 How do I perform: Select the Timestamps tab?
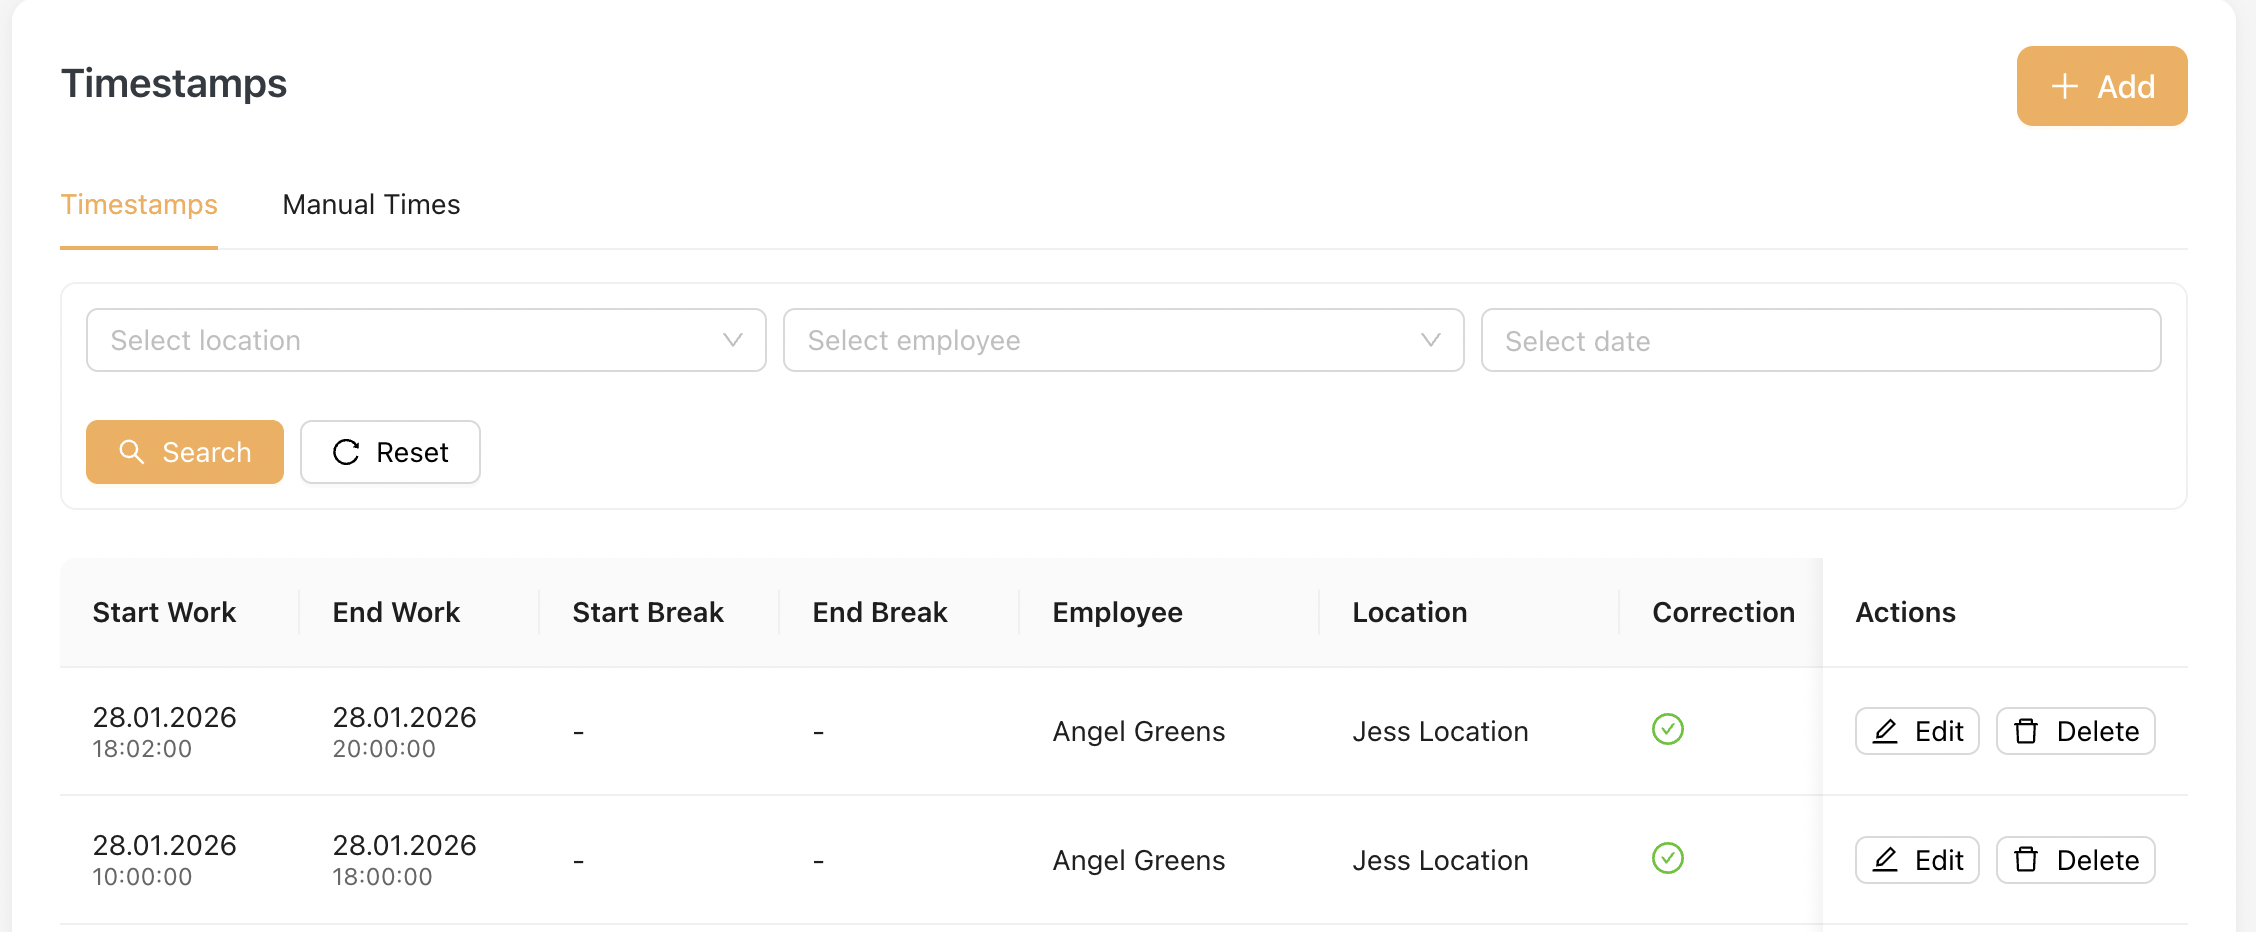pos(139,205)
